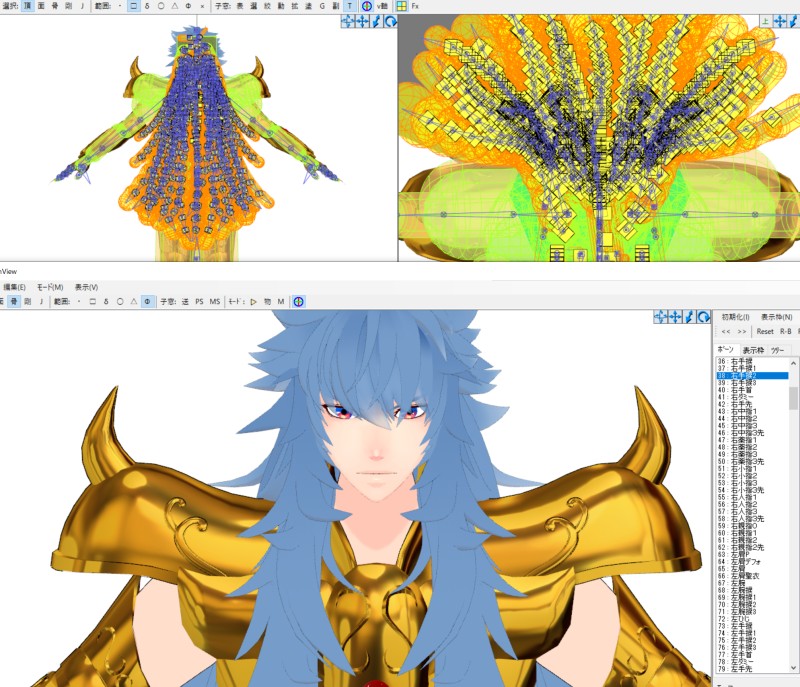Click diagonal zoom icon in TransformView viewport
The height and width of the screenshot is (687, 800).
[x=689, y=317]
